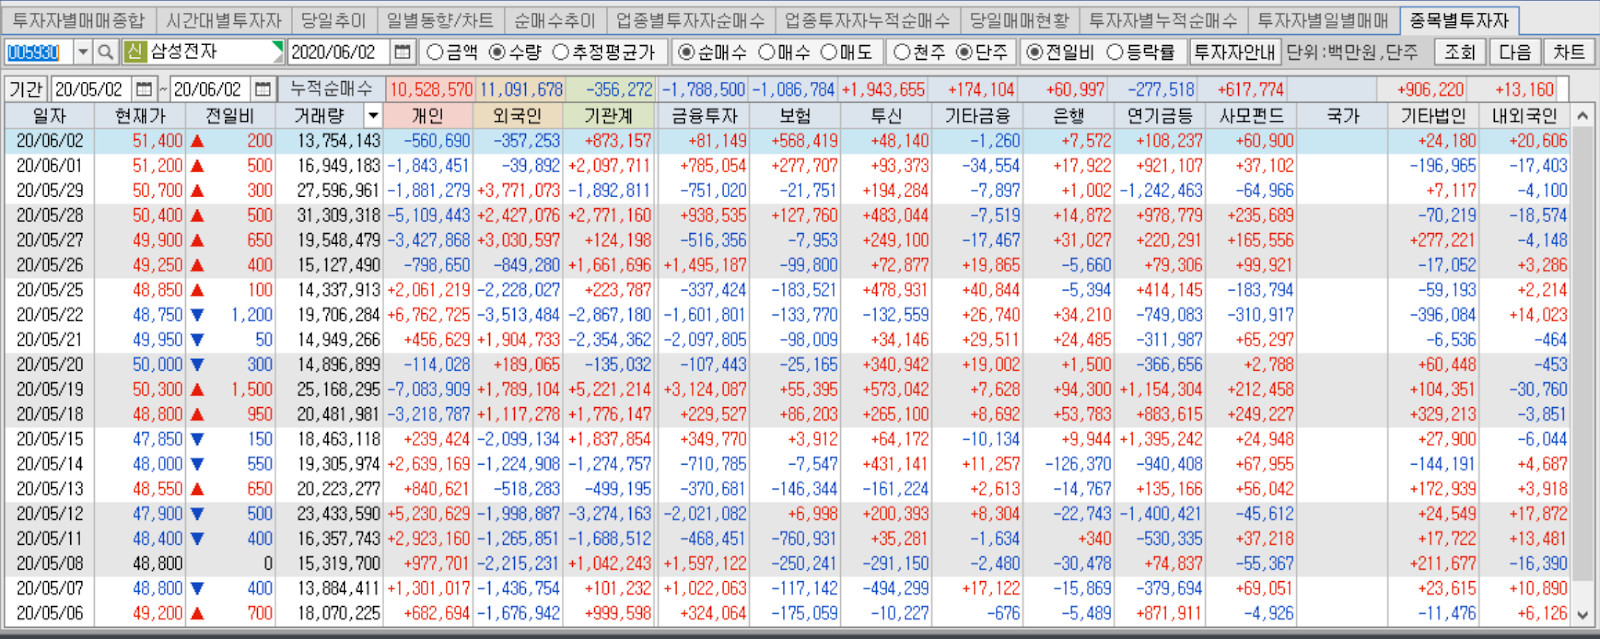Image resolution: width=1600 pixels, height=639 pixels.
Task: Click the table scrollbar down arrow
Action: (x=1582, y=615)
